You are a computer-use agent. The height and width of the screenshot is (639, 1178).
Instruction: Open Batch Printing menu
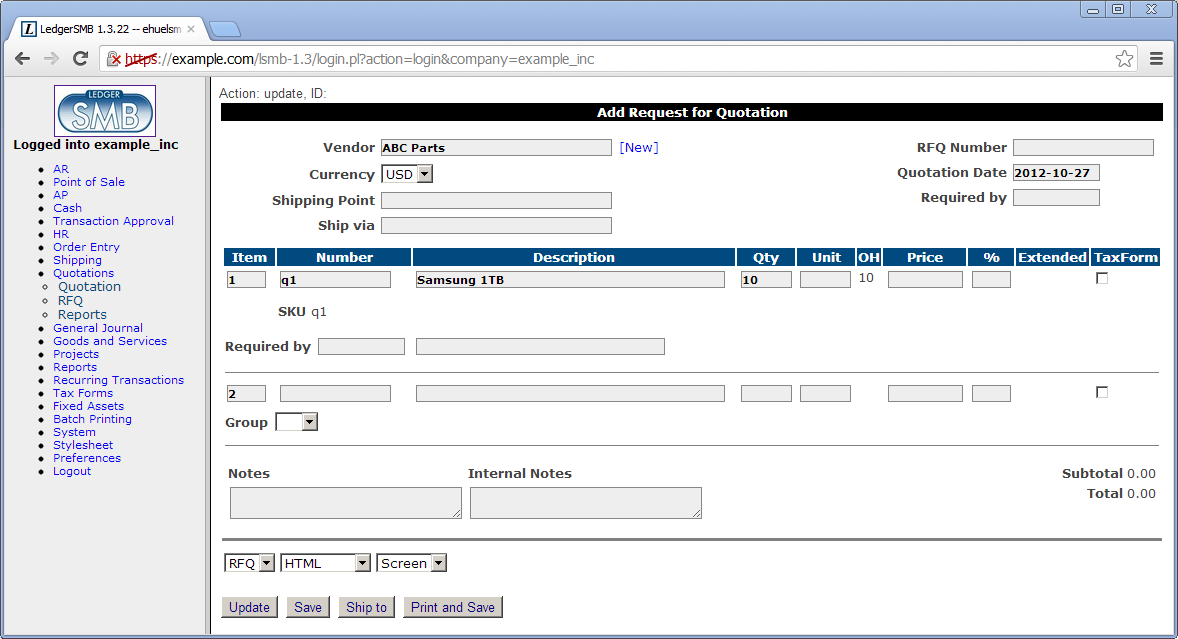(x=92, y=419)
